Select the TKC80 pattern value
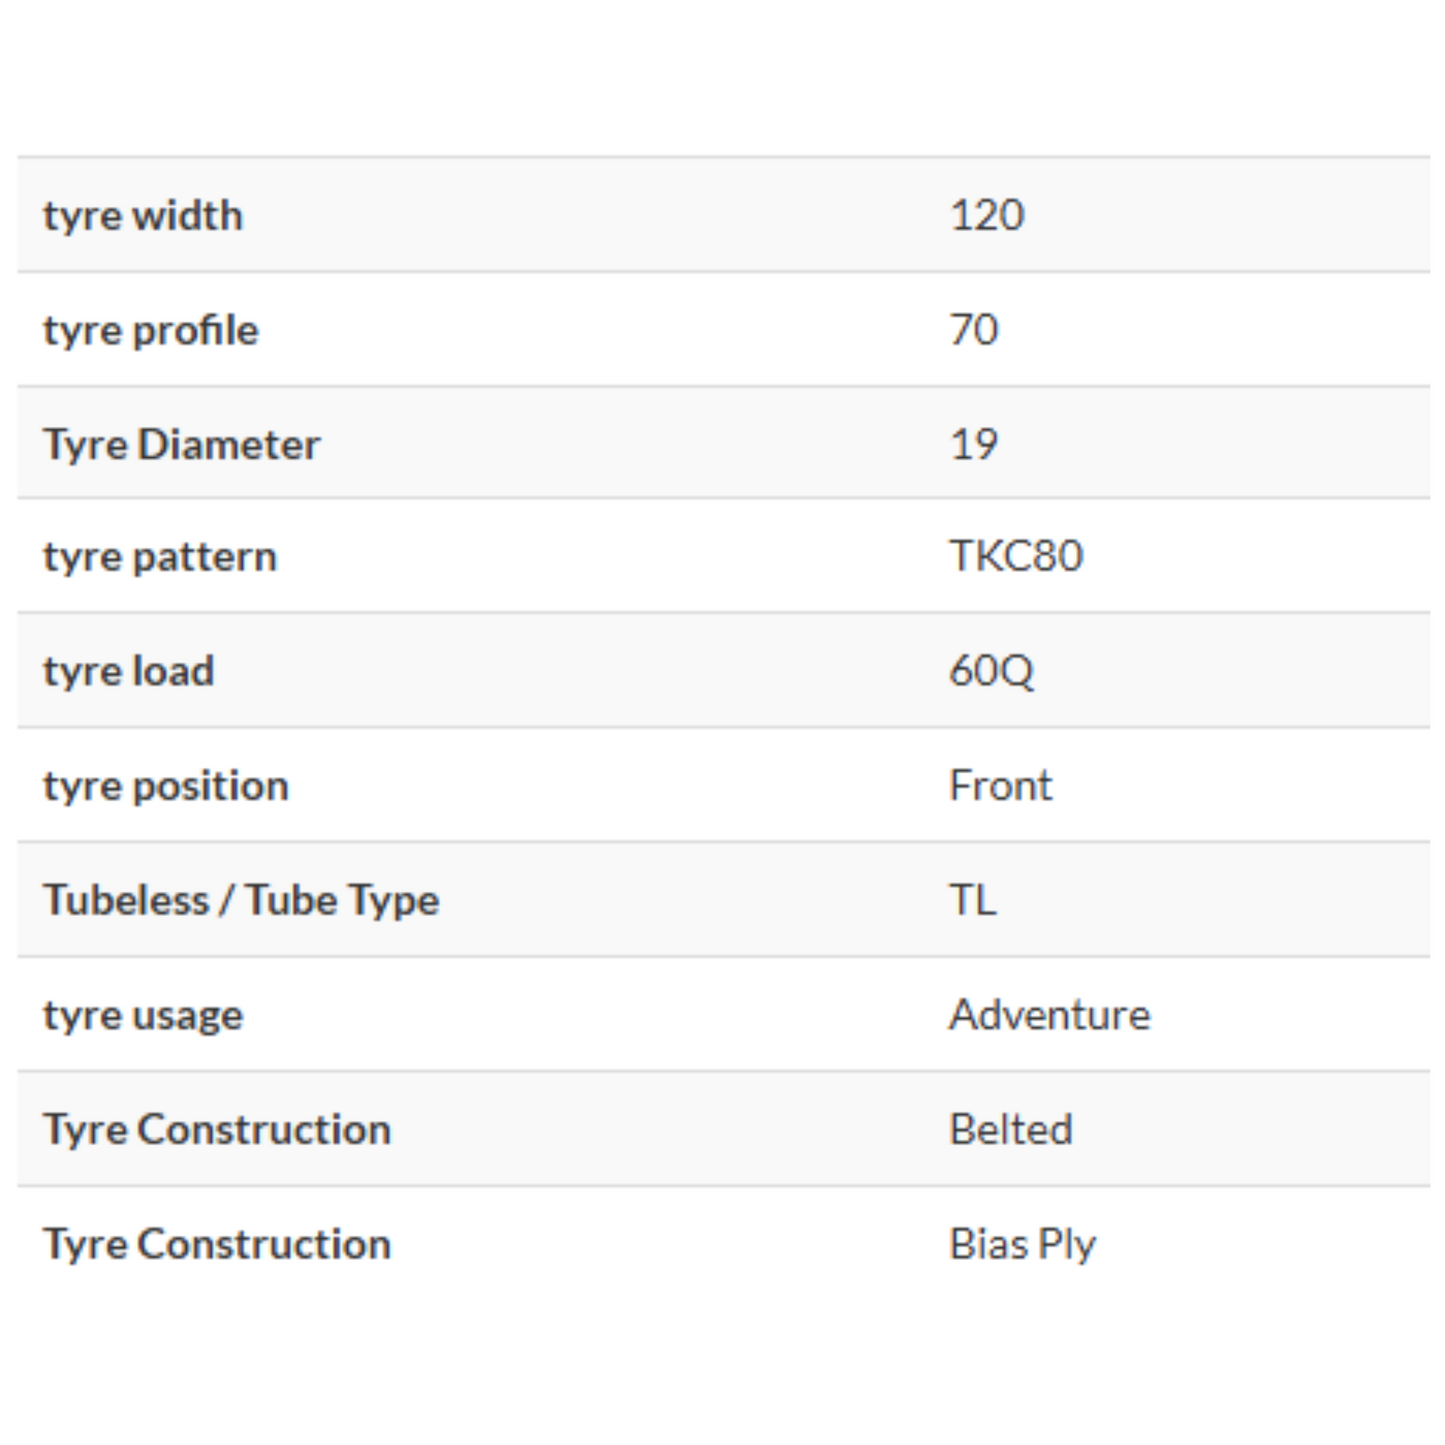The width and height of the screenshot is (1445, 1445). pyautogui.click(x=1015, y=557)
